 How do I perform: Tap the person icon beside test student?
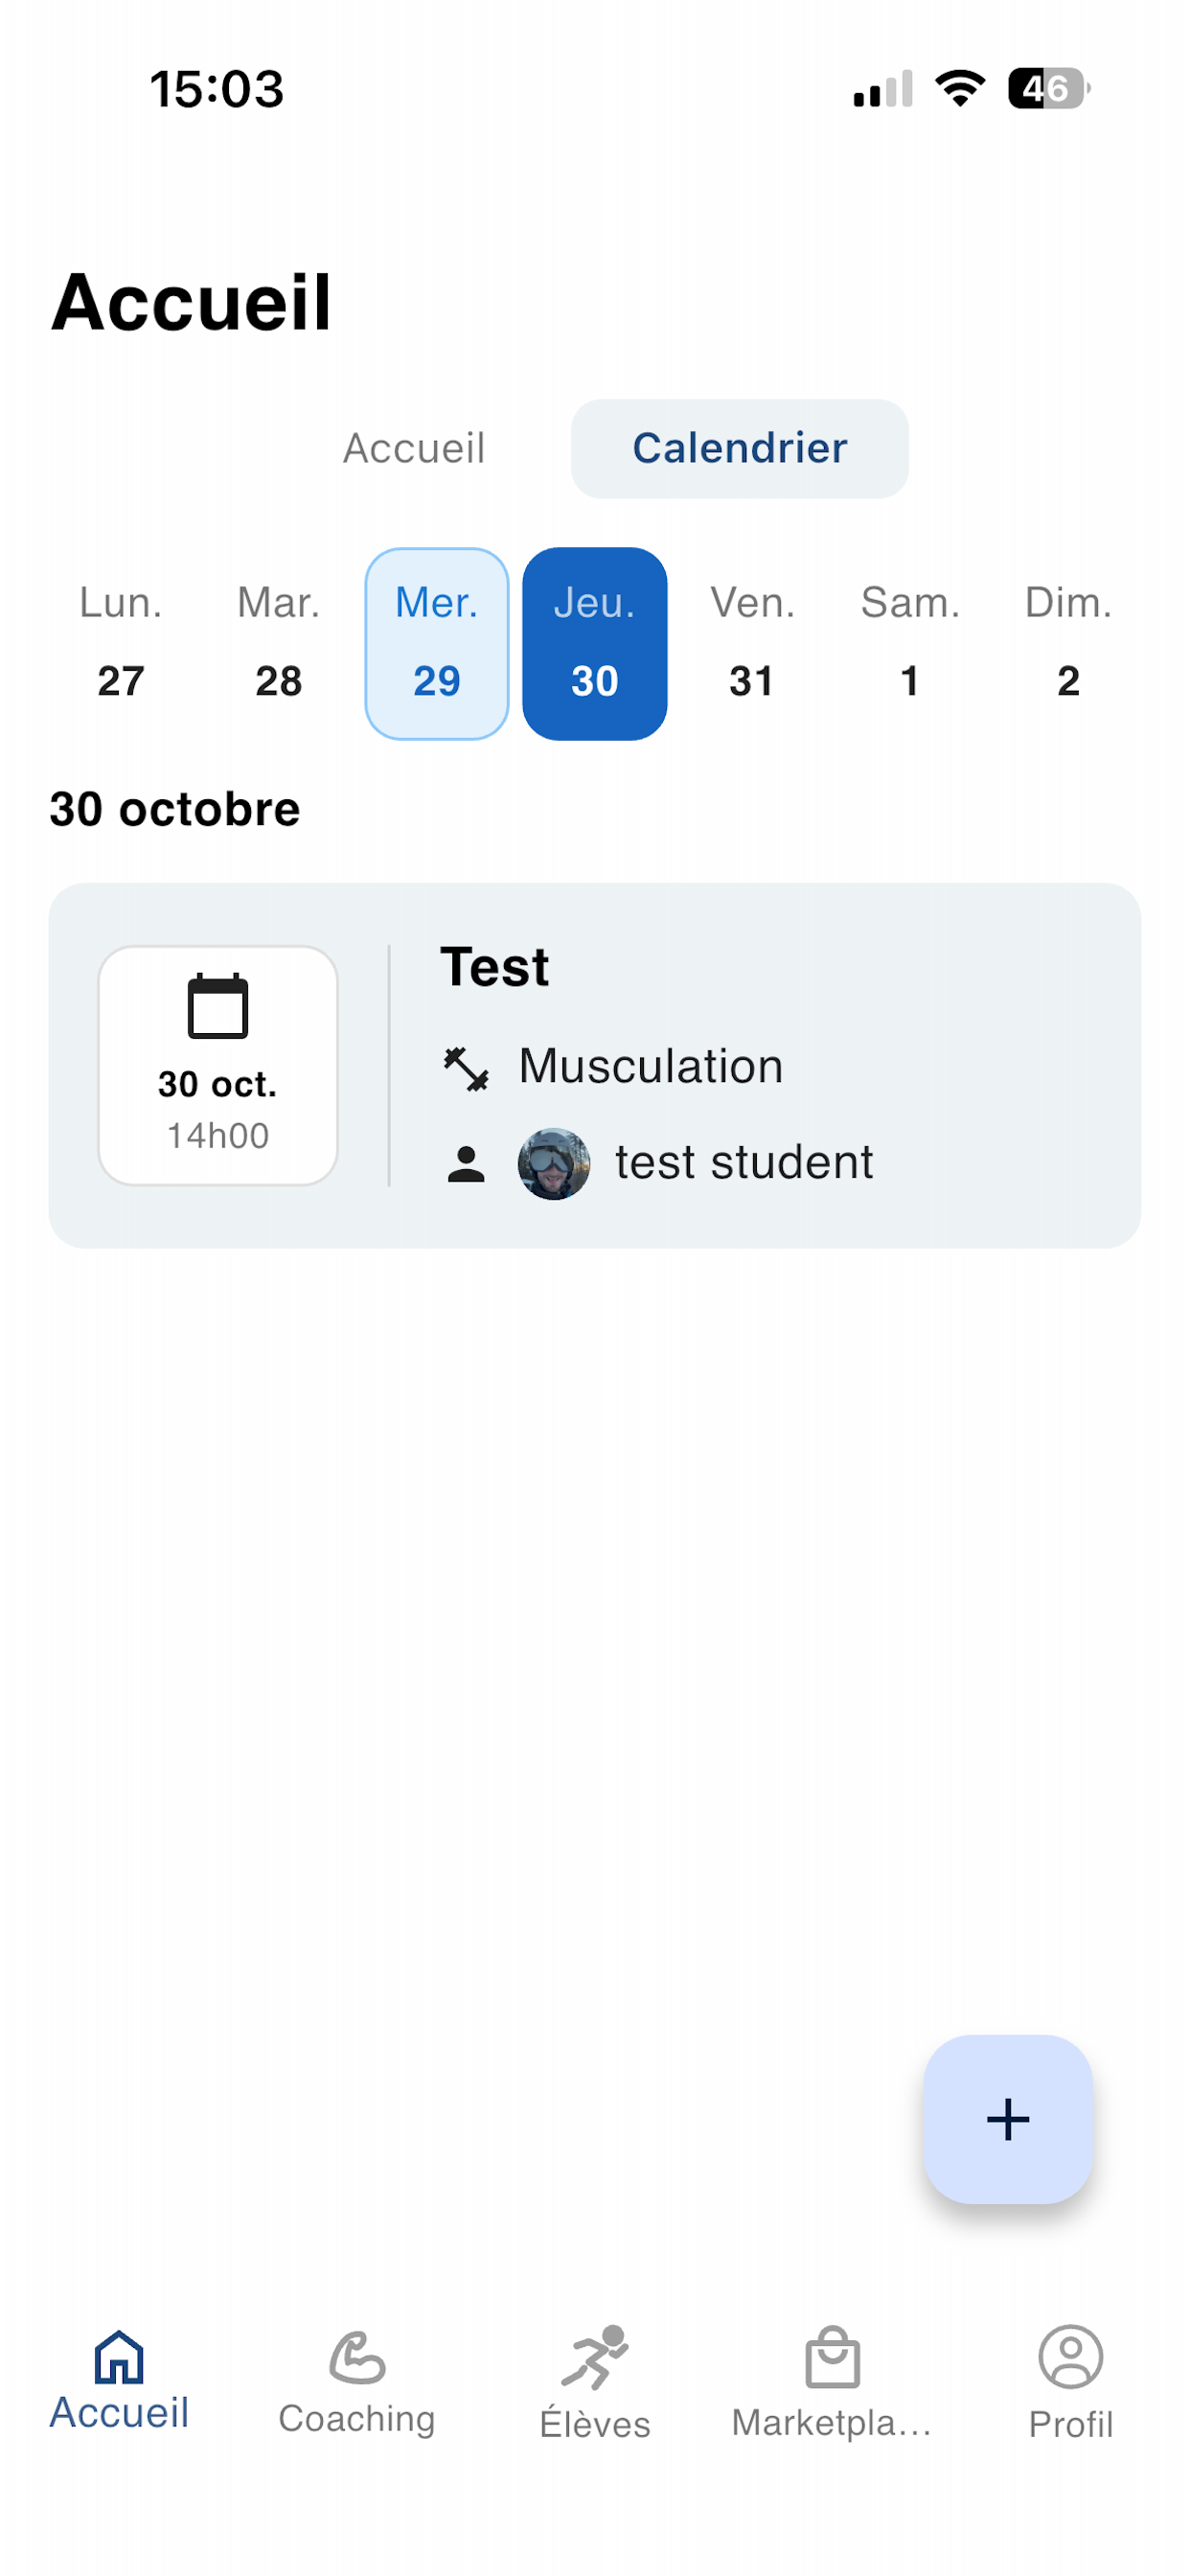466,1164
